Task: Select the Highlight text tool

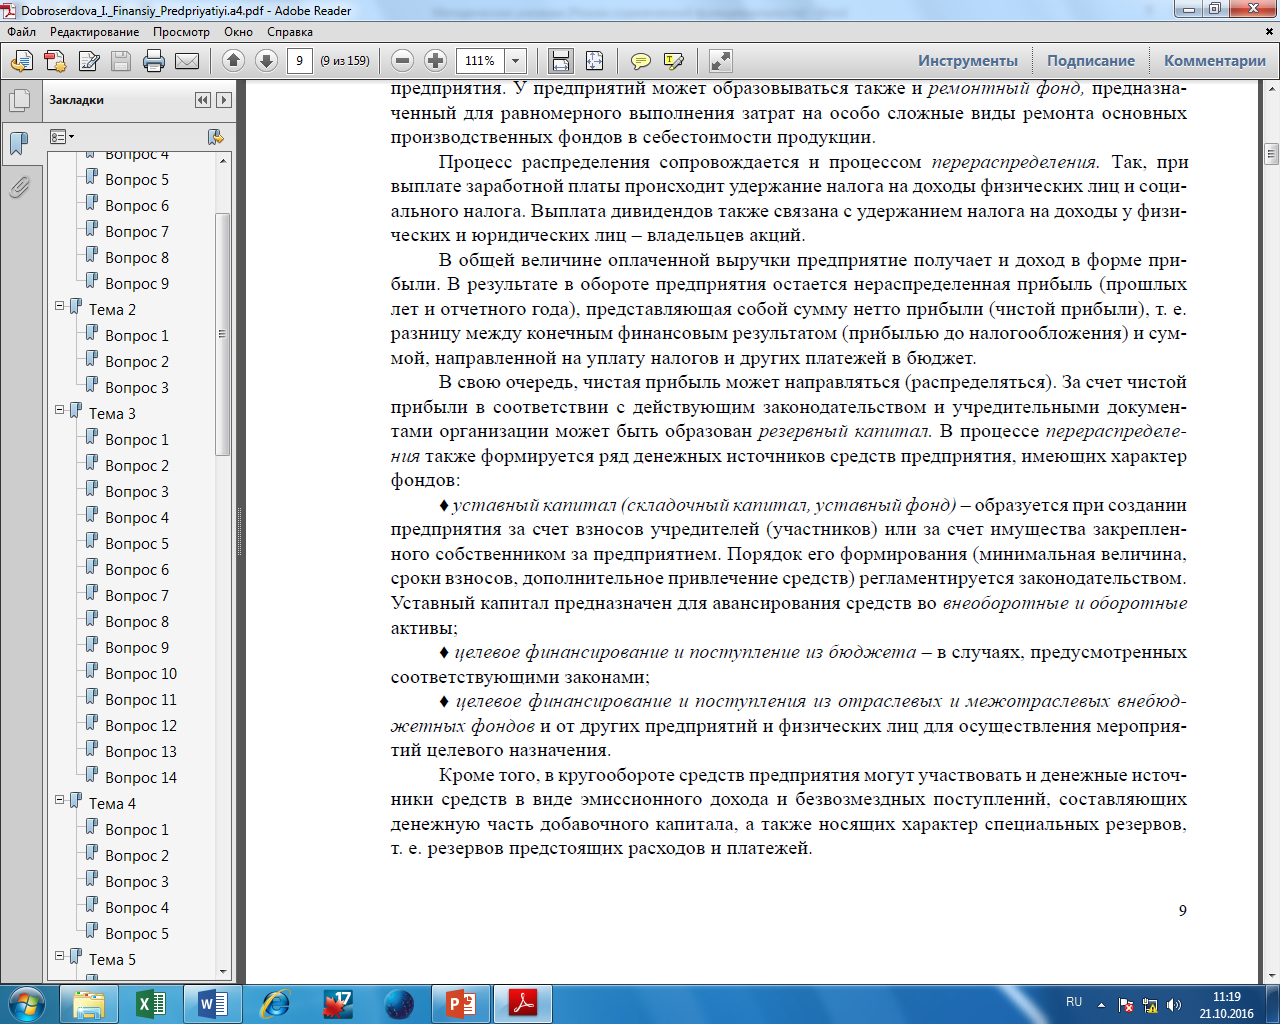Action: click(674, 61)
